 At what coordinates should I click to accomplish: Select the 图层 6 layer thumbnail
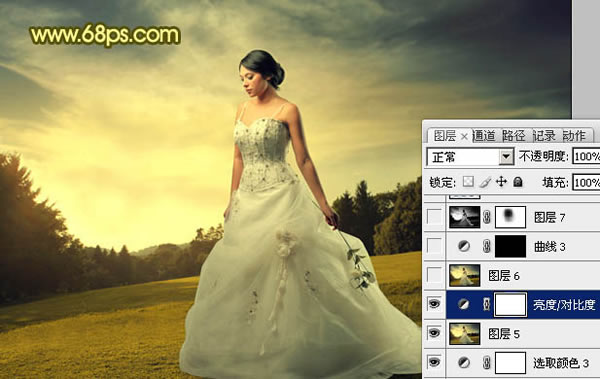[x=465, y=275]
